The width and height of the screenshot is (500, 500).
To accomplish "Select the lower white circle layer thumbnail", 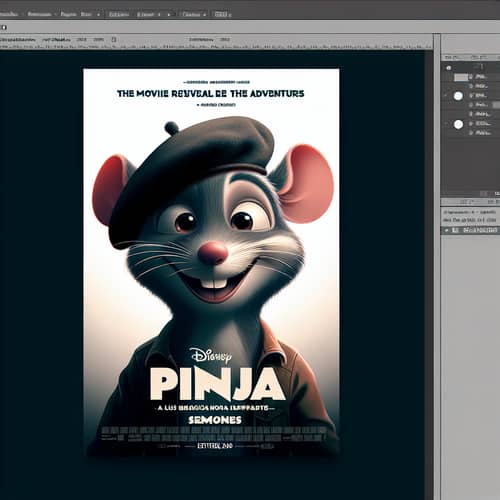I will (x=458, y=124).
